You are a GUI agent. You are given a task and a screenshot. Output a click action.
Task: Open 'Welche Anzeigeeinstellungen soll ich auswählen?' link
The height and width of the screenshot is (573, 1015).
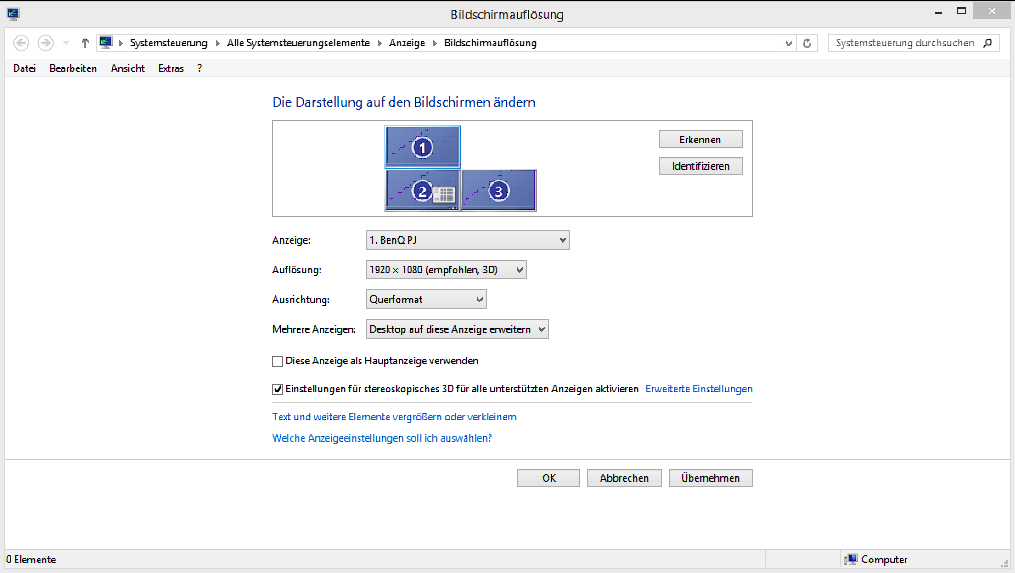coord(382,438)
